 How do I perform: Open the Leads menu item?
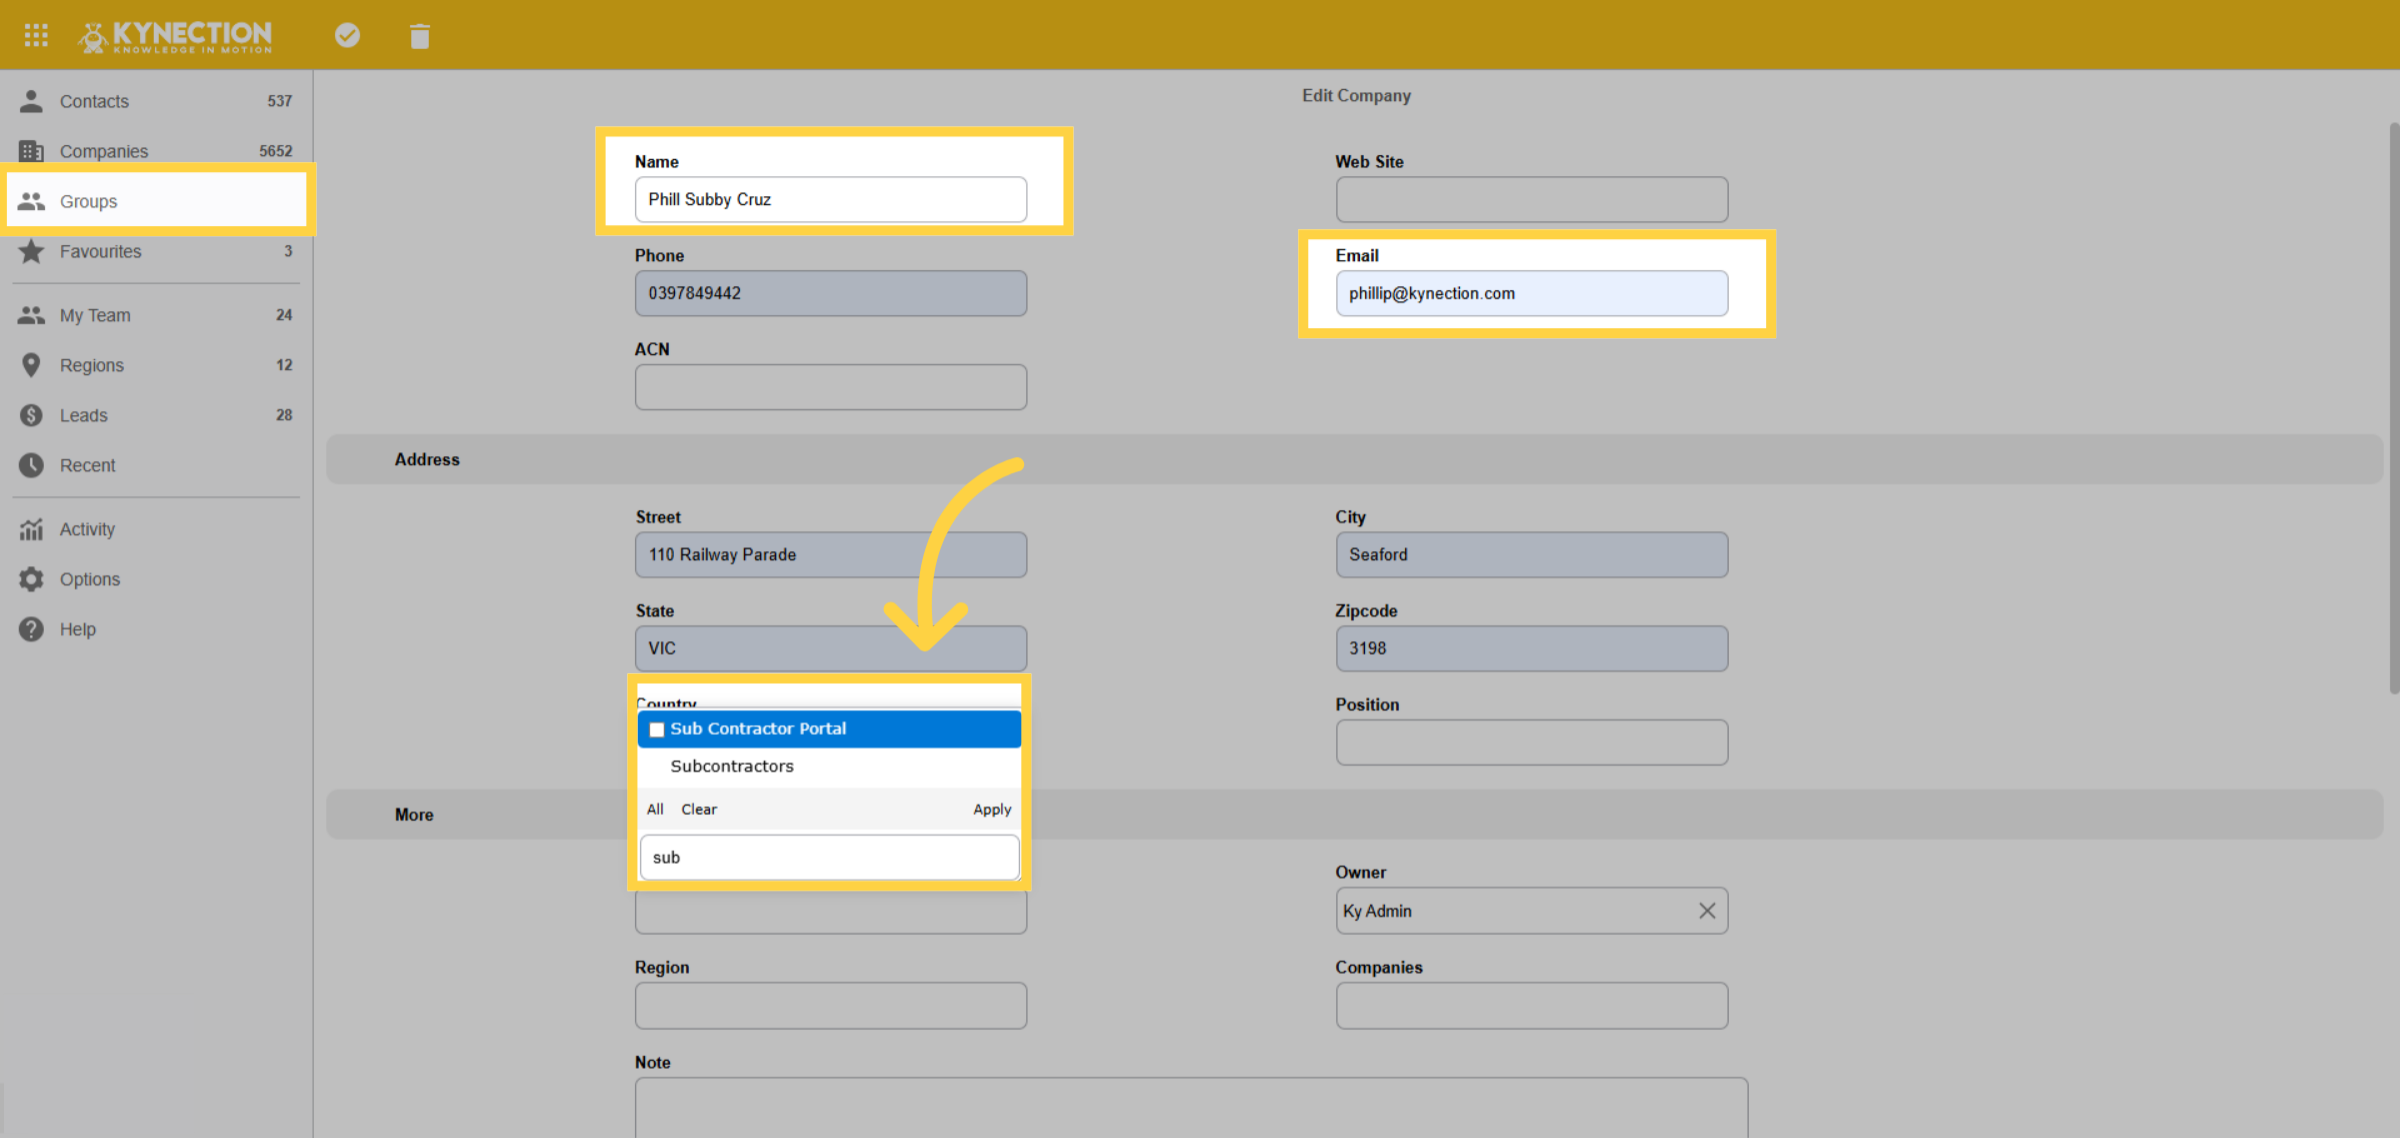156,415
